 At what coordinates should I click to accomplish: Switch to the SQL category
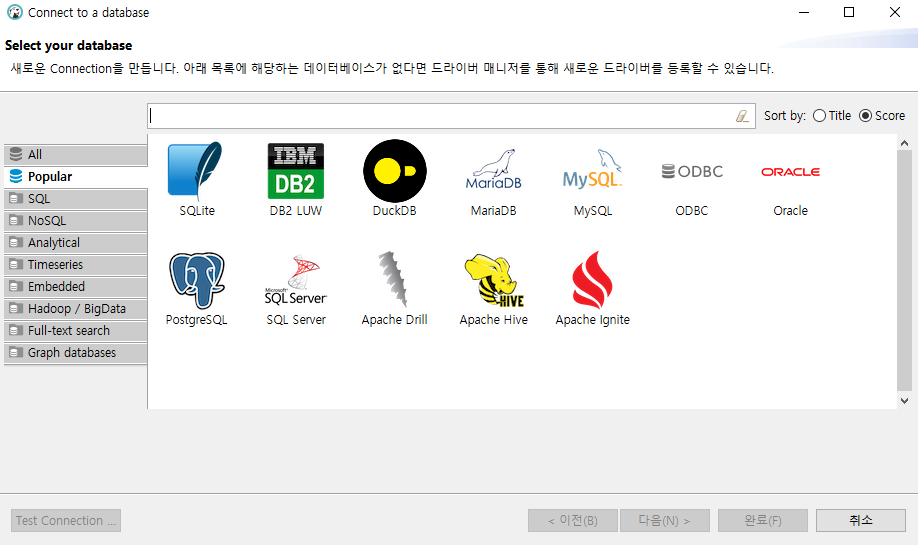[x=76, y=199]
